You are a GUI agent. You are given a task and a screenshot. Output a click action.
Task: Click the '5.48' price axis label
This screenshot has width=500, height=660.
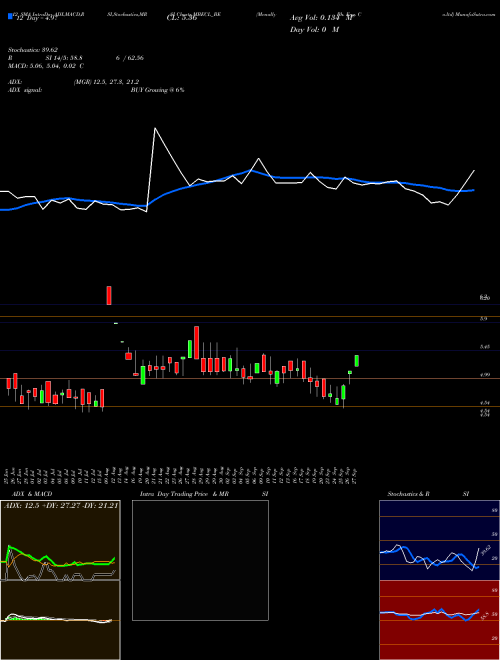[x=484, y=347]
